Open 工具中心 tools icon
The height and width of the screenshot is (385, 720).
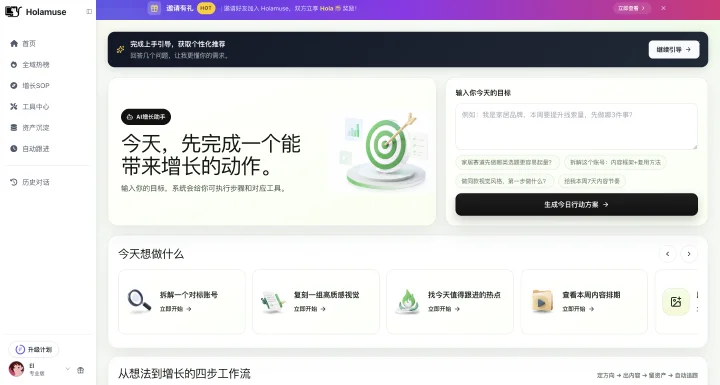pyautogui.click(x=14, y=107)
